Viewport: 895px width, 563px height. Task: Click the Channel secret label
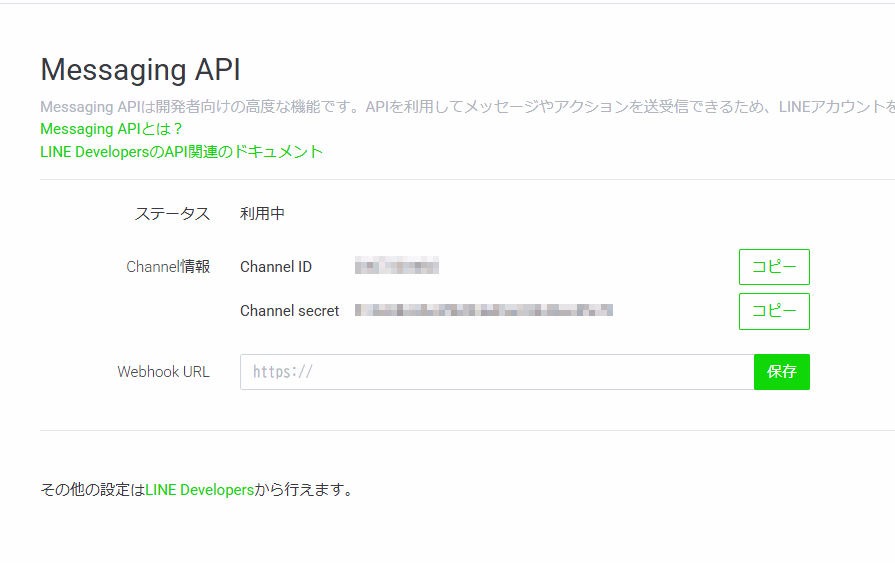pyautogui.click(x=289, y=311)
